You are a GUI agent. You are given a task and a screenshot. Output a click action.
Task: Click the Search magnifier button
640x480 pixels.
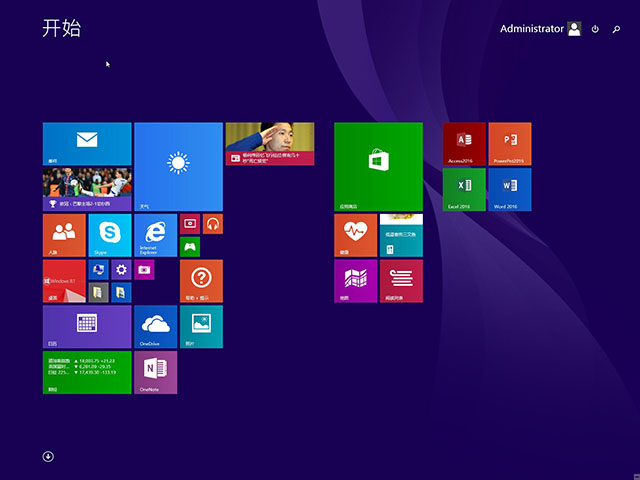click(x=616, y=29)
